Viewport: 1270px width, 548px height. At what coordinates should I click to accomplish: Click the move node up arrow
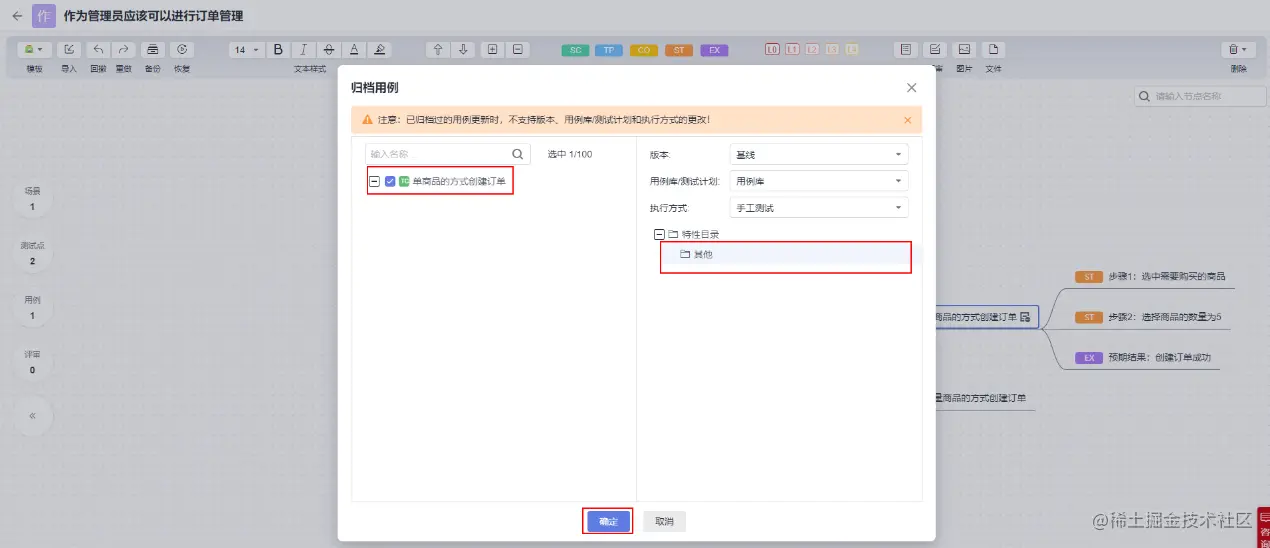click(437, 49)
